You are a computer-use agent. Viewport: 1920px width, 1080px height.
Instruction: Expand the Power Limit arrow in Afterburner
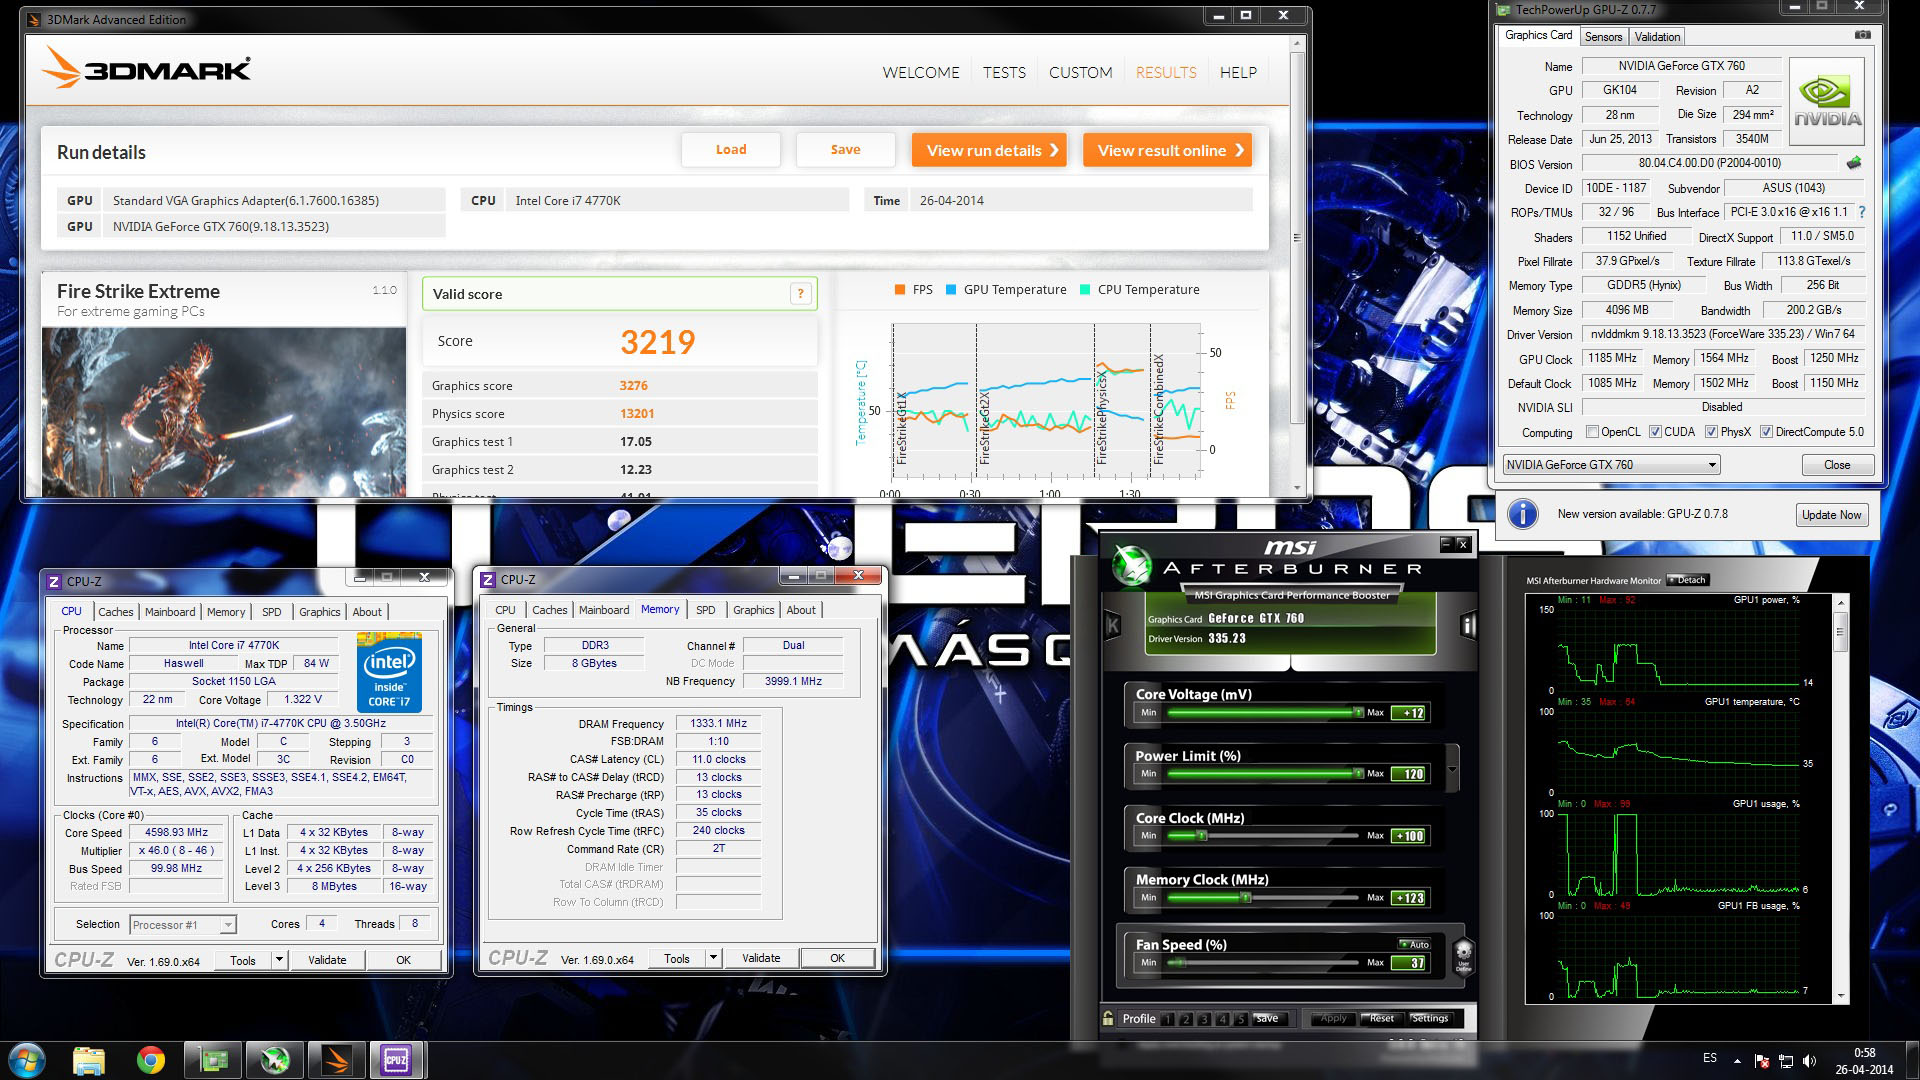(1452, 770)
